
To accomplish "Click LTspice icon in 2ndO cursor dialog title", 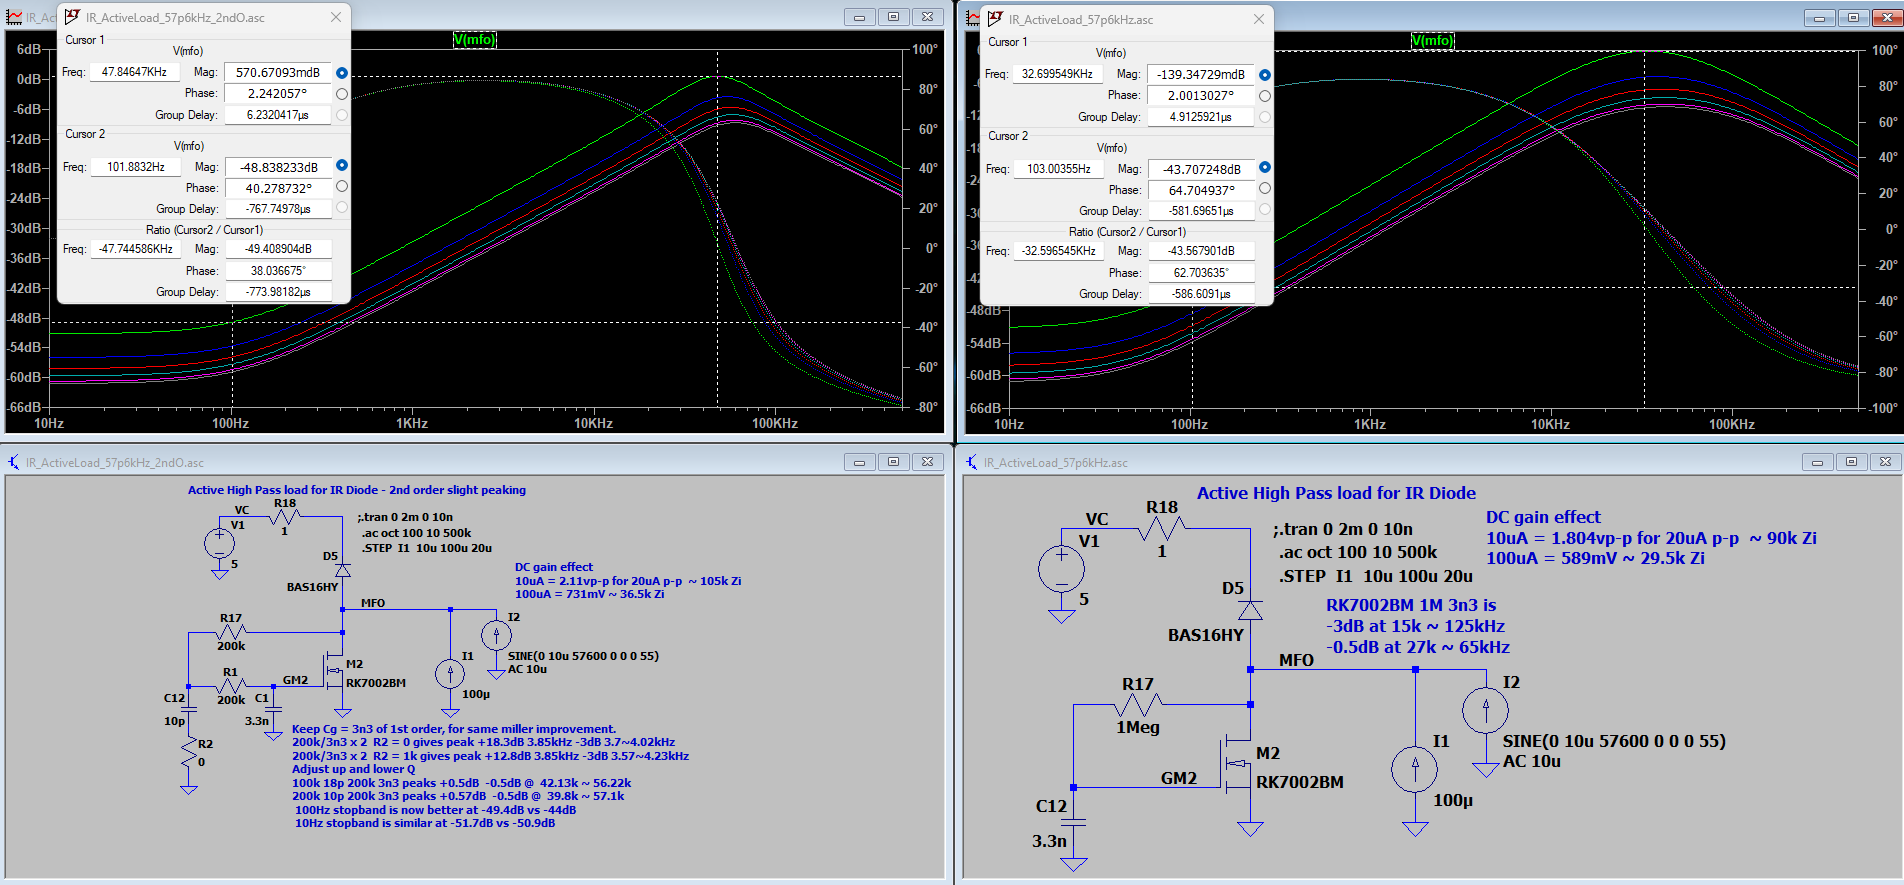I will point(72,17).
